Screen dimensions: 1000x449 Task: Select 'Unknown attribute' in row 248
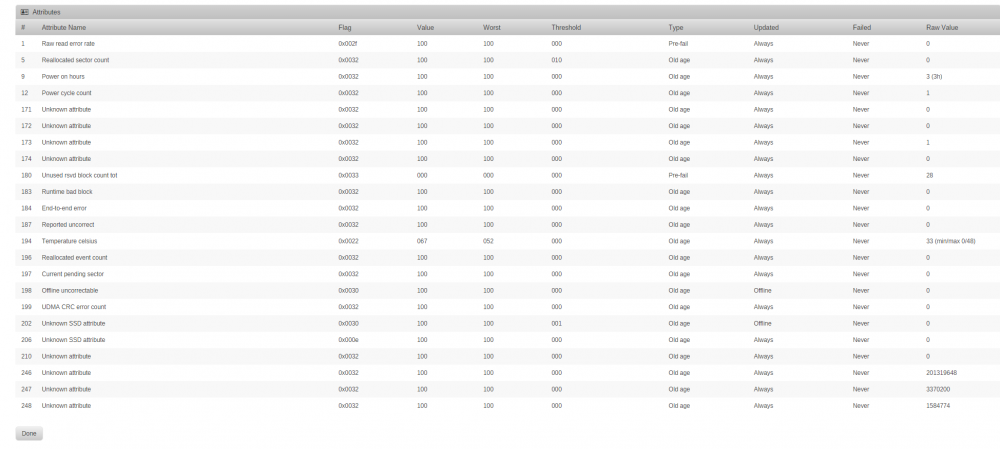66,406
